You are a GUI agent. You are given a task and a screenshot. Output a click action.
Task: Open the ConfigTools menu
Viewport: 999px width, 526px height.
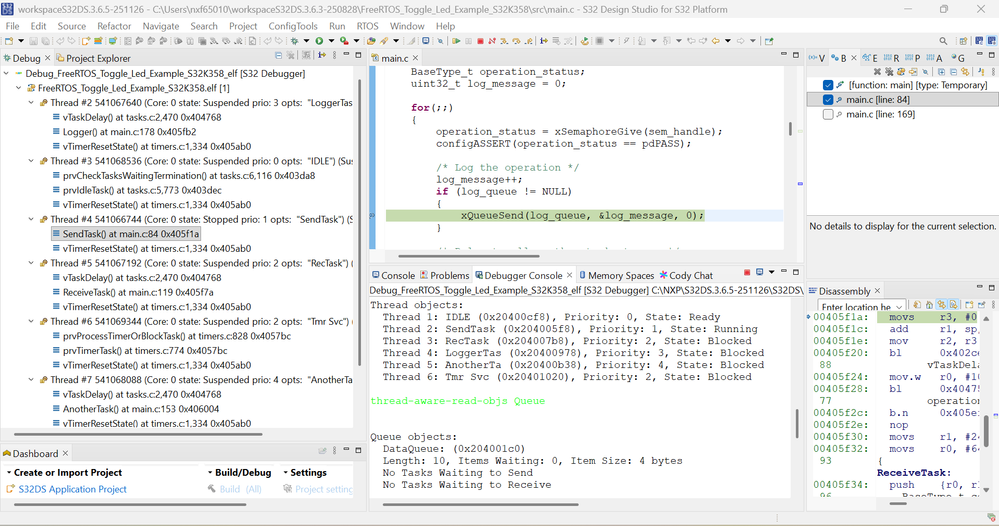pos(292,26)
